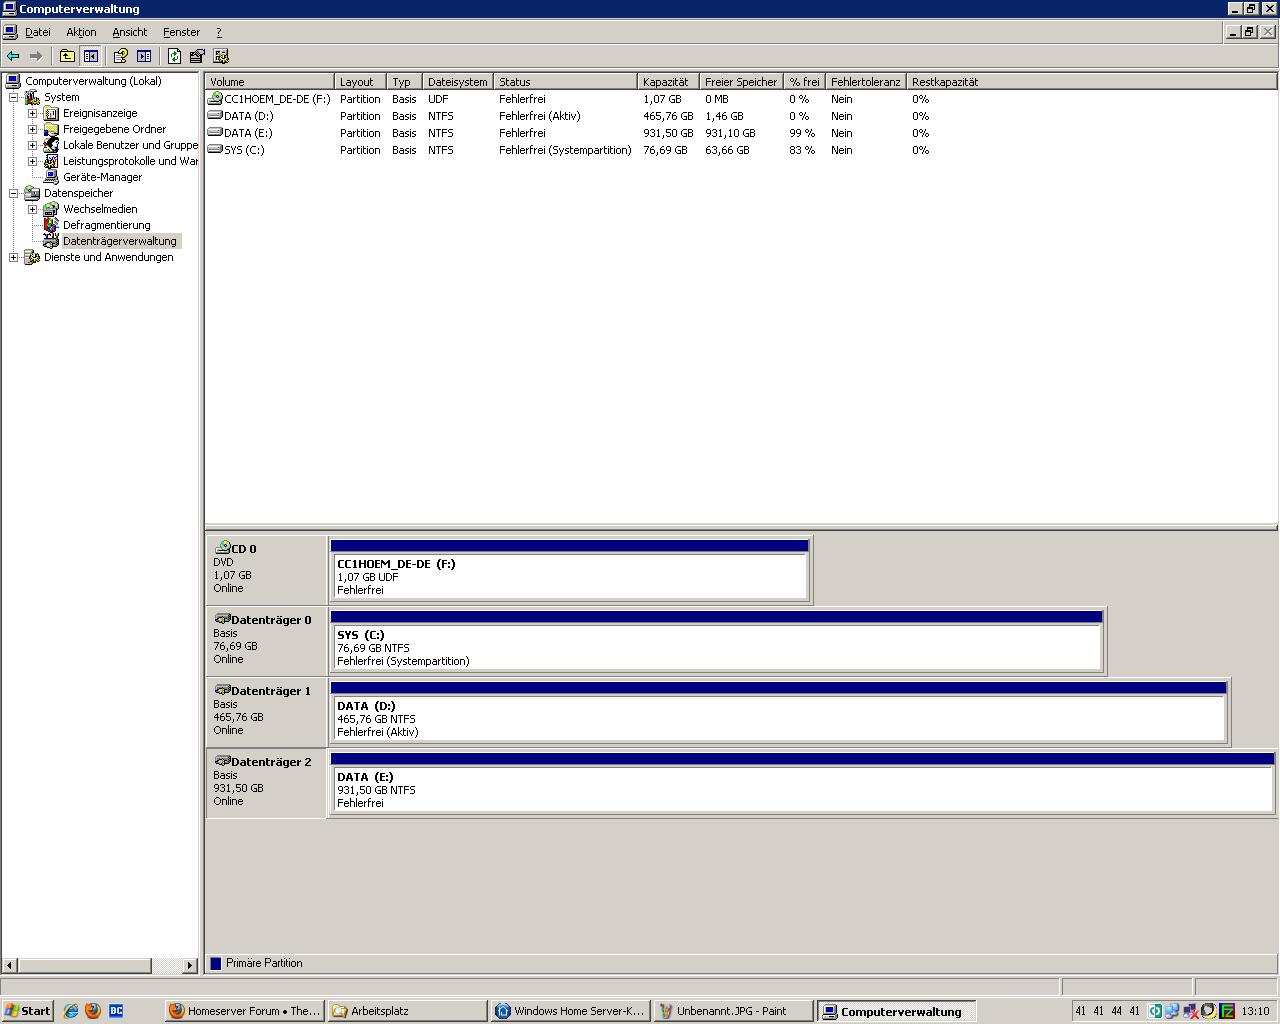Toggle the console tree show/hide icon
The height and width of the screenshot is (1024, 1280).
[x=91, y=56]
